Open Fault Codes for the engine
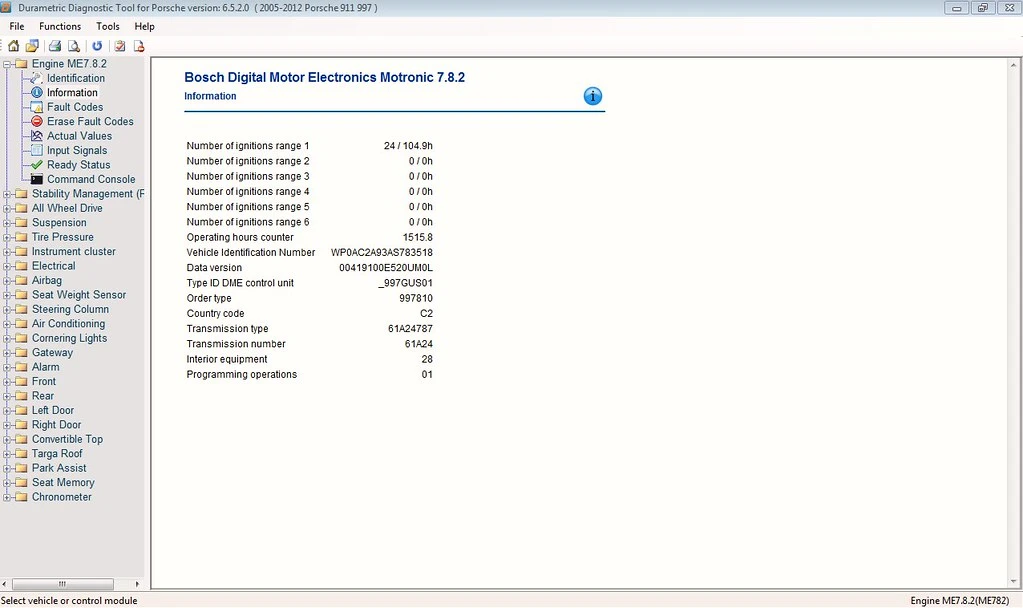The image size is (1023, 608). click(x=75, y=107)
